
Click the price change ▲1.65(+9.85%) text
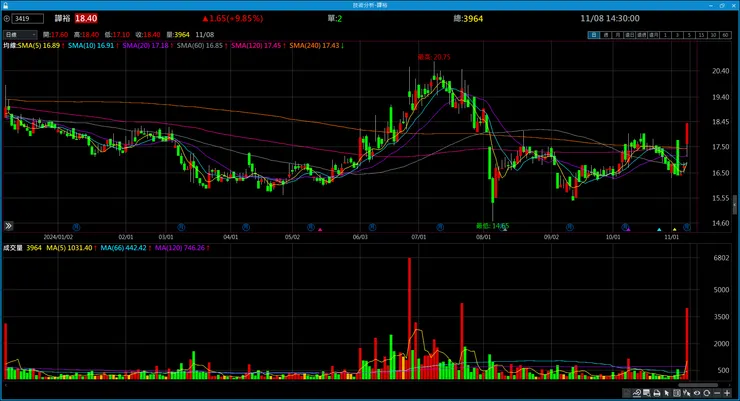pyautogui.click(x=233, y=18)
